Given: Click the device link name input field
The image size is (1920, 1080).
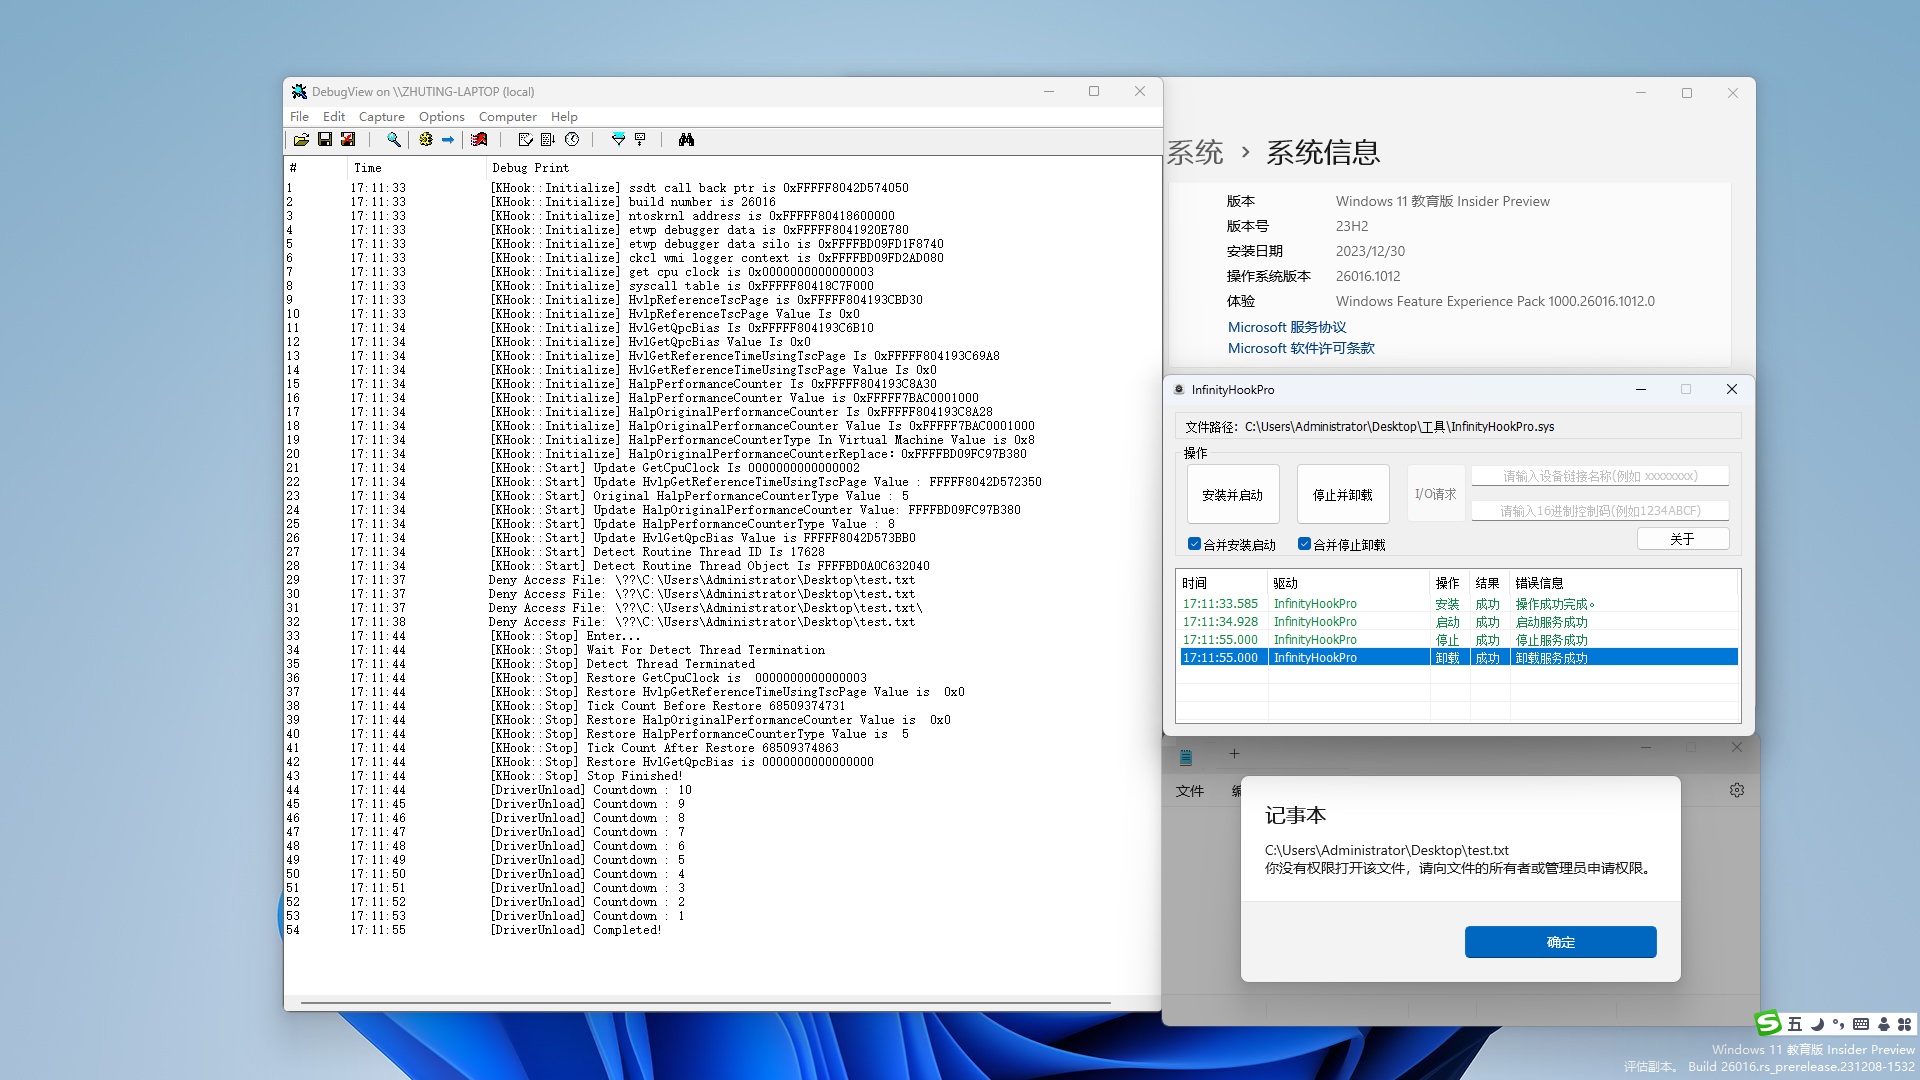Looking at the screenshot, I should (1600, 476).
